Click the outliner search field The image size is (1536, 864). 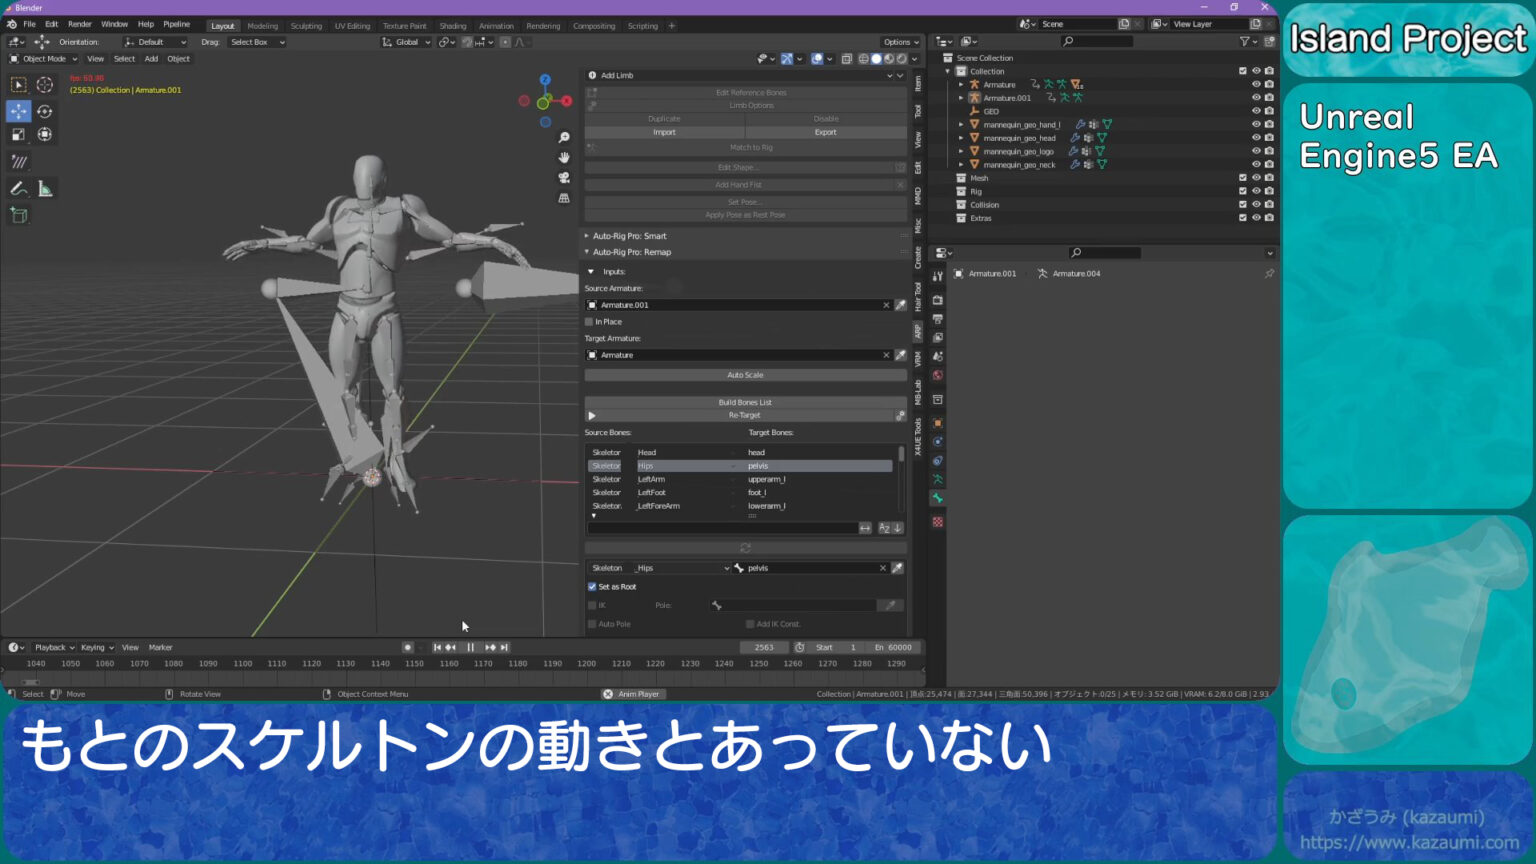click(1100, 41)
